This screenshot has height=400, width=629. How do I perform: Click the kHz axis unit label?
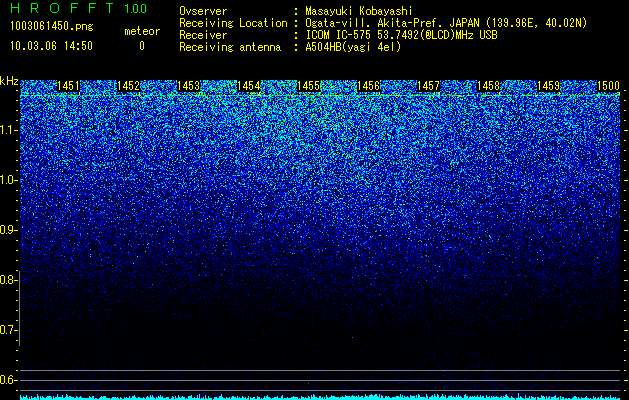click(x=9, y=81)
